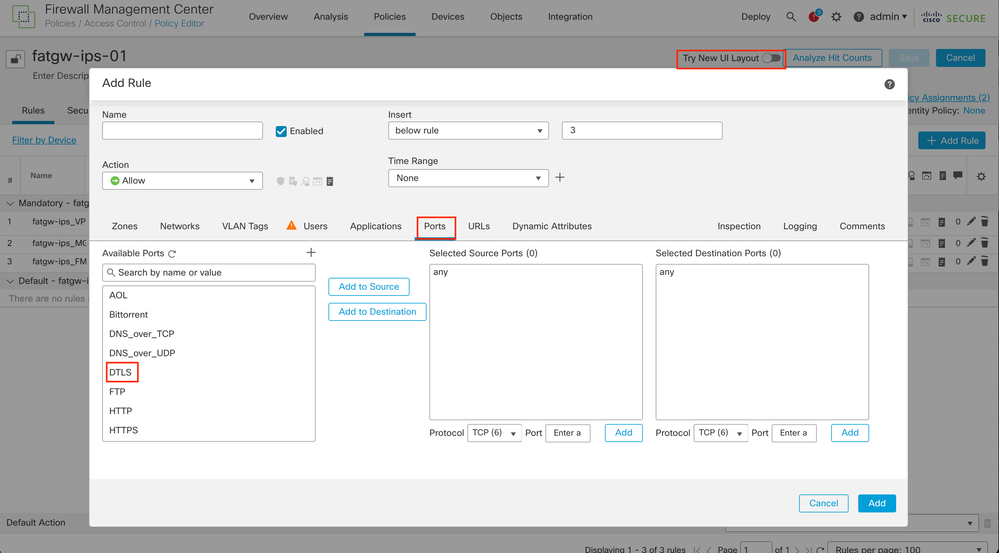Open the Devices menu

[x=447, y=17]
